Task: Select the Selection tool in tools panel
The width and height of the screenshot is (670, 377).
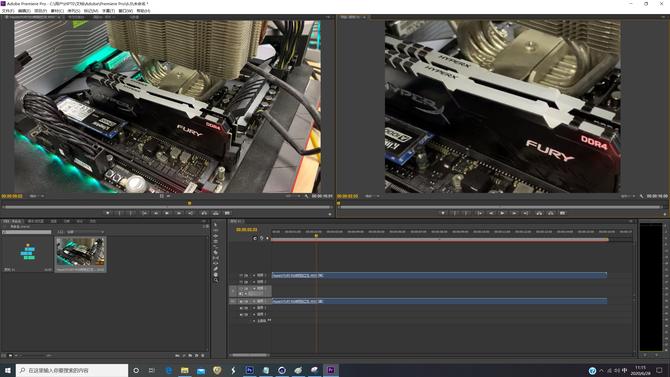Action: pyautogui.click(x=216, y=224)
